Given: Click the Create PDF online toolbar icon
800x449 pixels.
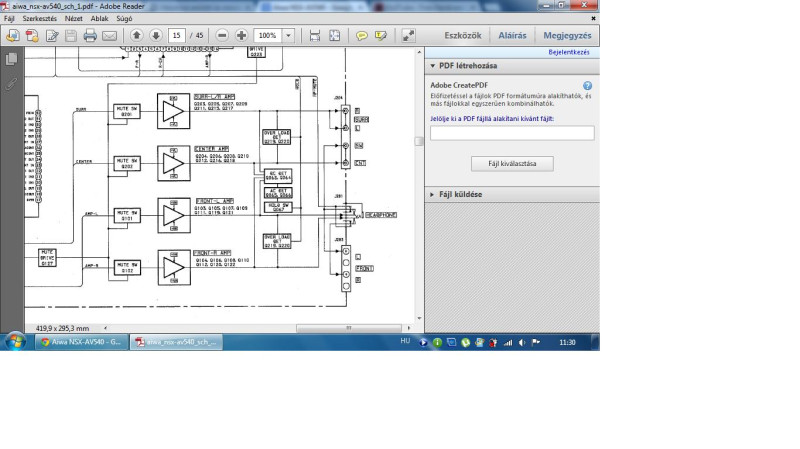Looking at the screenshot, I should (x=32, y=35).
